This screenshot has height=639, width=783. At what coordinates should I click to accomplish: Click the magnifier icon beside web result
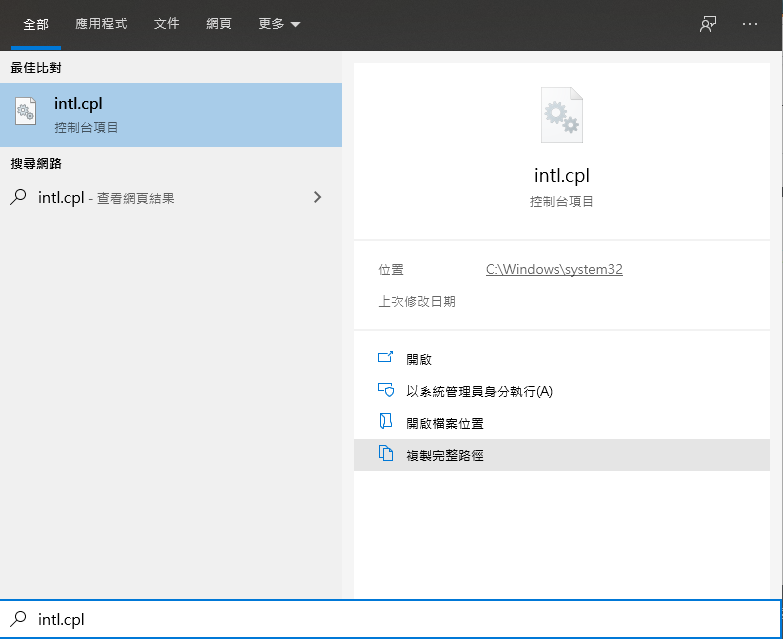tap(18, 197)
